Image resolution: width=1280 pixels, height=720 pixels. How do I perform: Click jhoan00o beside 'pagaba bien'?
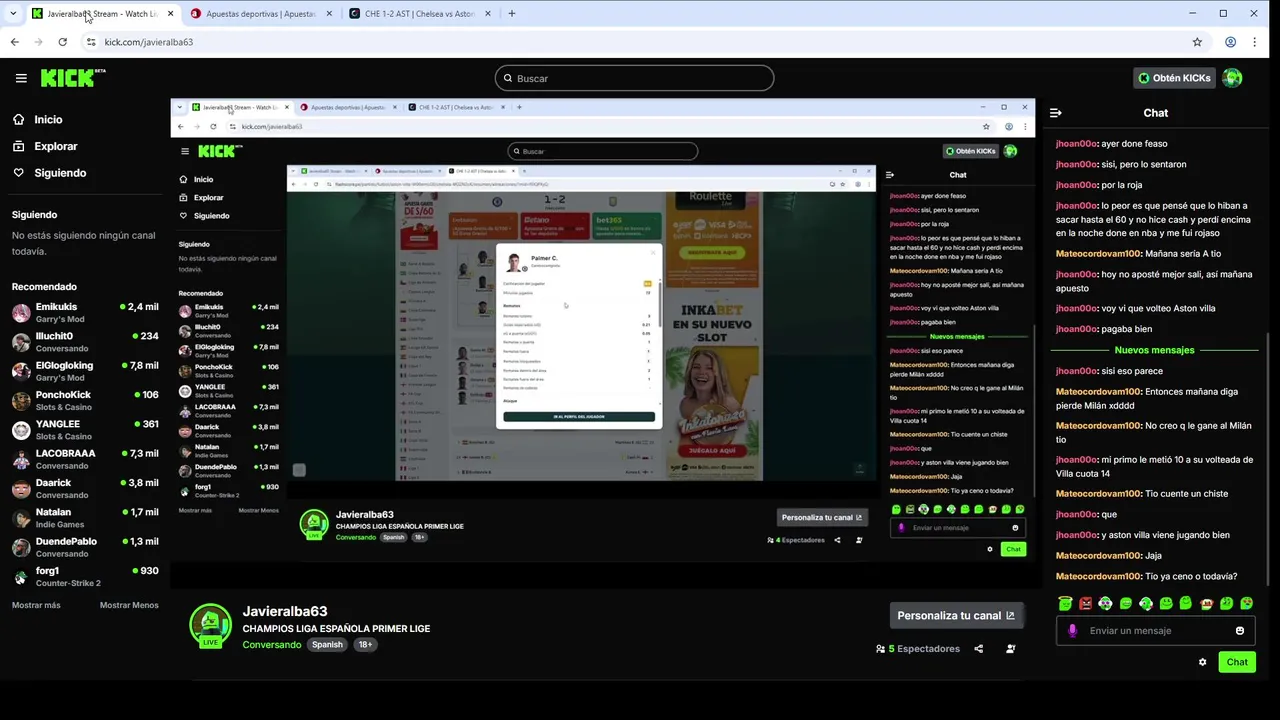click(x=1076, y=329)
